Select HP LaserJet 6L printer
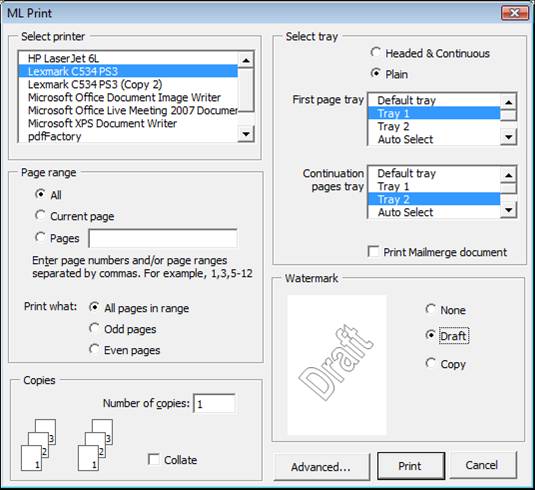The width and height of the screenshot is (535, 490). [x=128, y=58]
